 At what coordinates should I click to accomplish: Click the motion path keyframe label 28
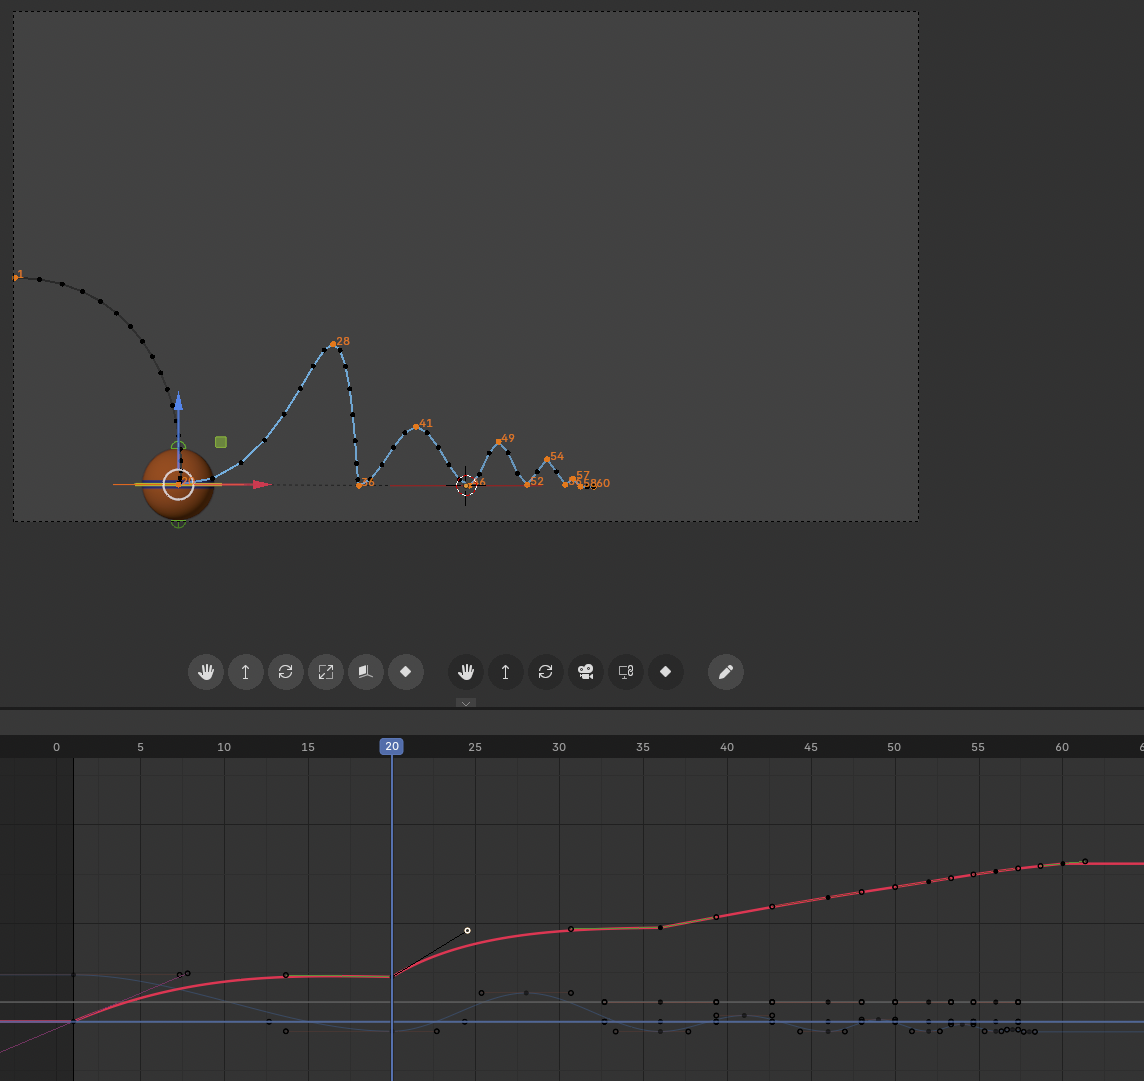coord(343,341)
